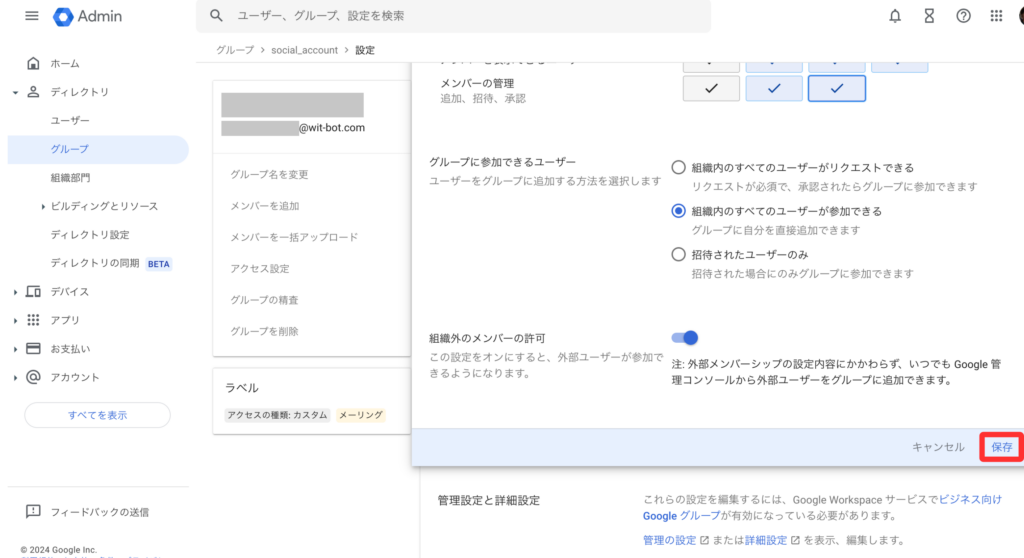Image resolution: width=1024 pixels, height=558 pixels.
Task: Open ユーザー in the directory menu
Action: pos(70,121)
